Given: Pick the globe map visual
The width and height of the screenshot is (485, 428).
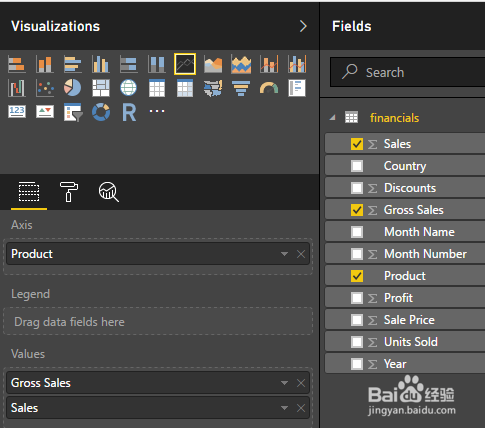Looking at the screenshot, I should coord(129,88).
